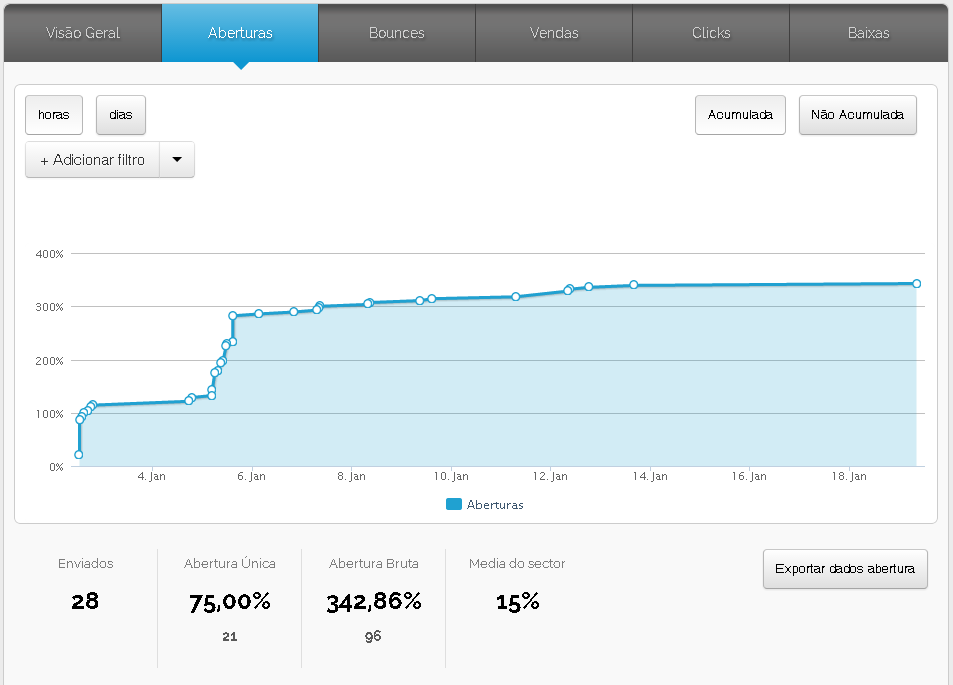The image size is (953, 685).
Task: Open the Clicks tab
Action: point(711,33)
